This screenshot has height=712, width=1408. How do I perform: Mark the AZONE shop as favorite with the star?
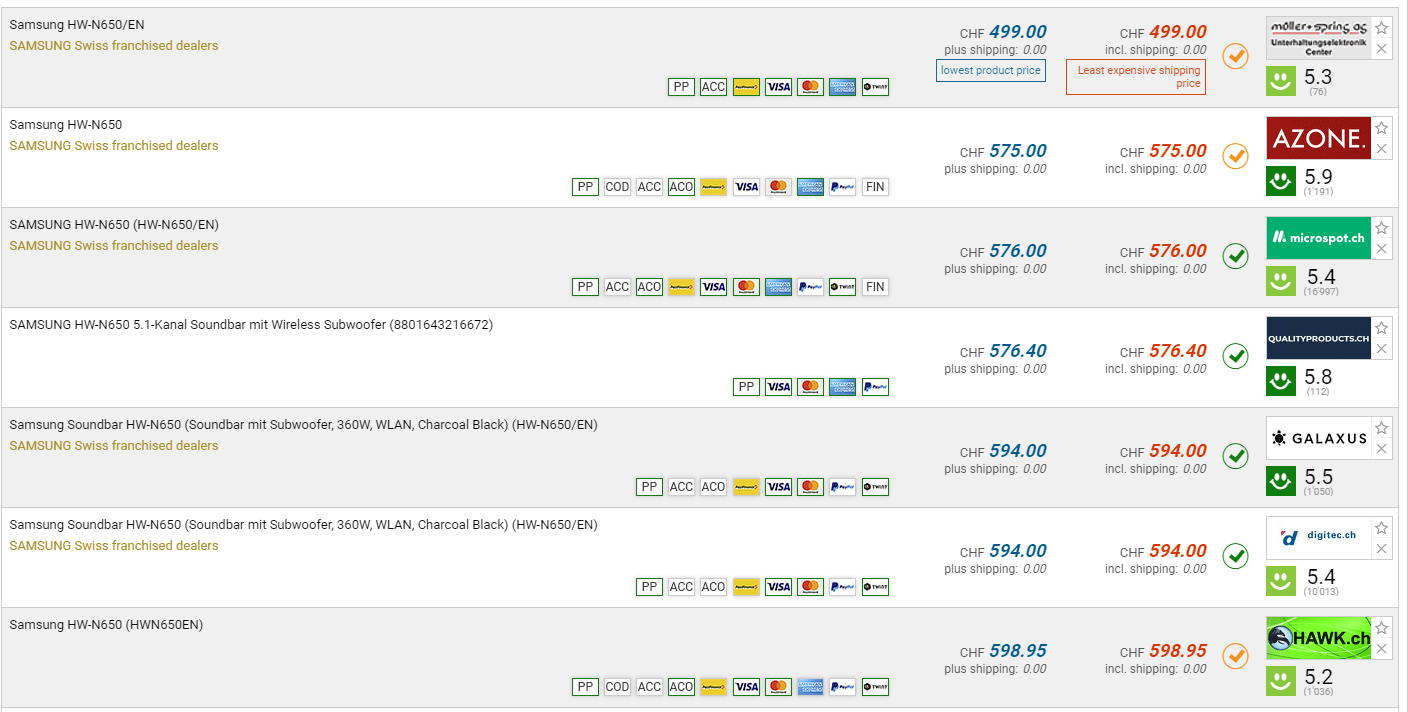click(1381, 128)
